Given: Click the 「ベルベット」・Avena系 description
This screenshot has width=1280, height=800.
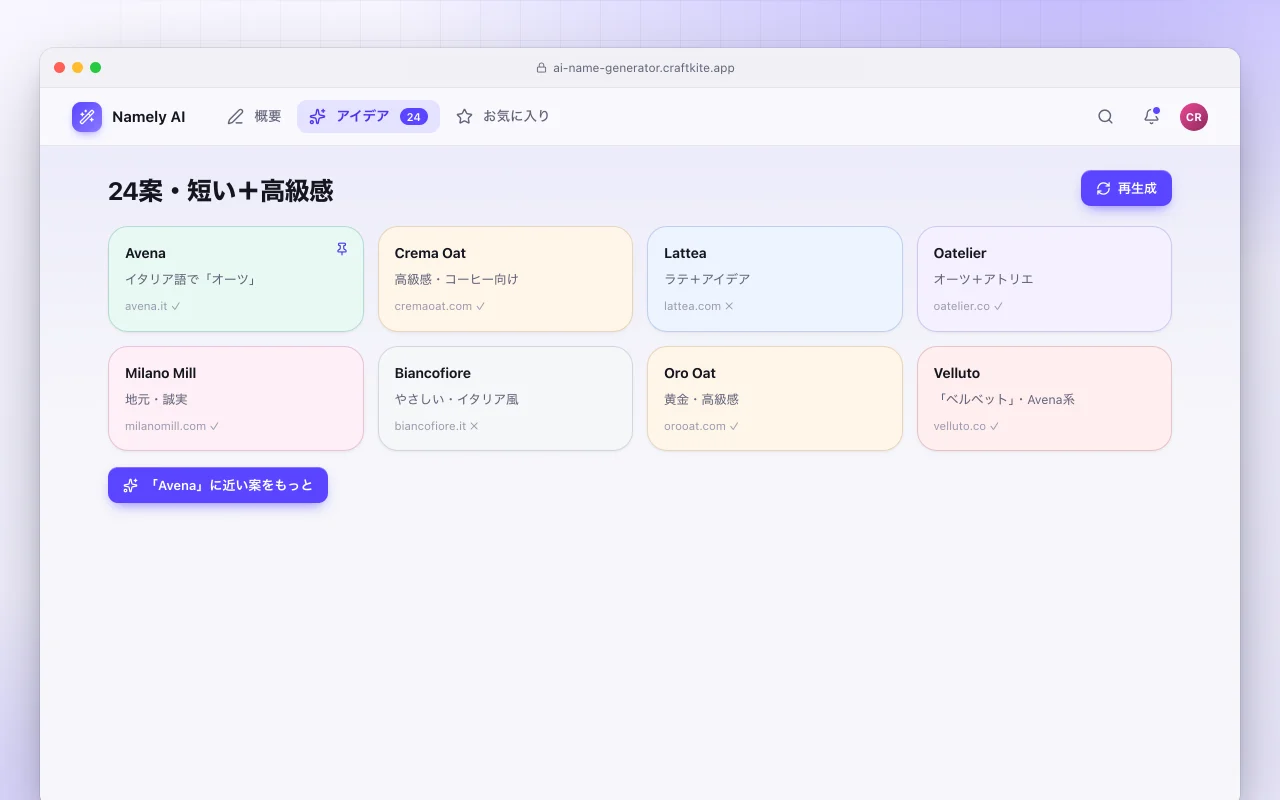Looking at the screenshot, I should [x=1004, y=399].
